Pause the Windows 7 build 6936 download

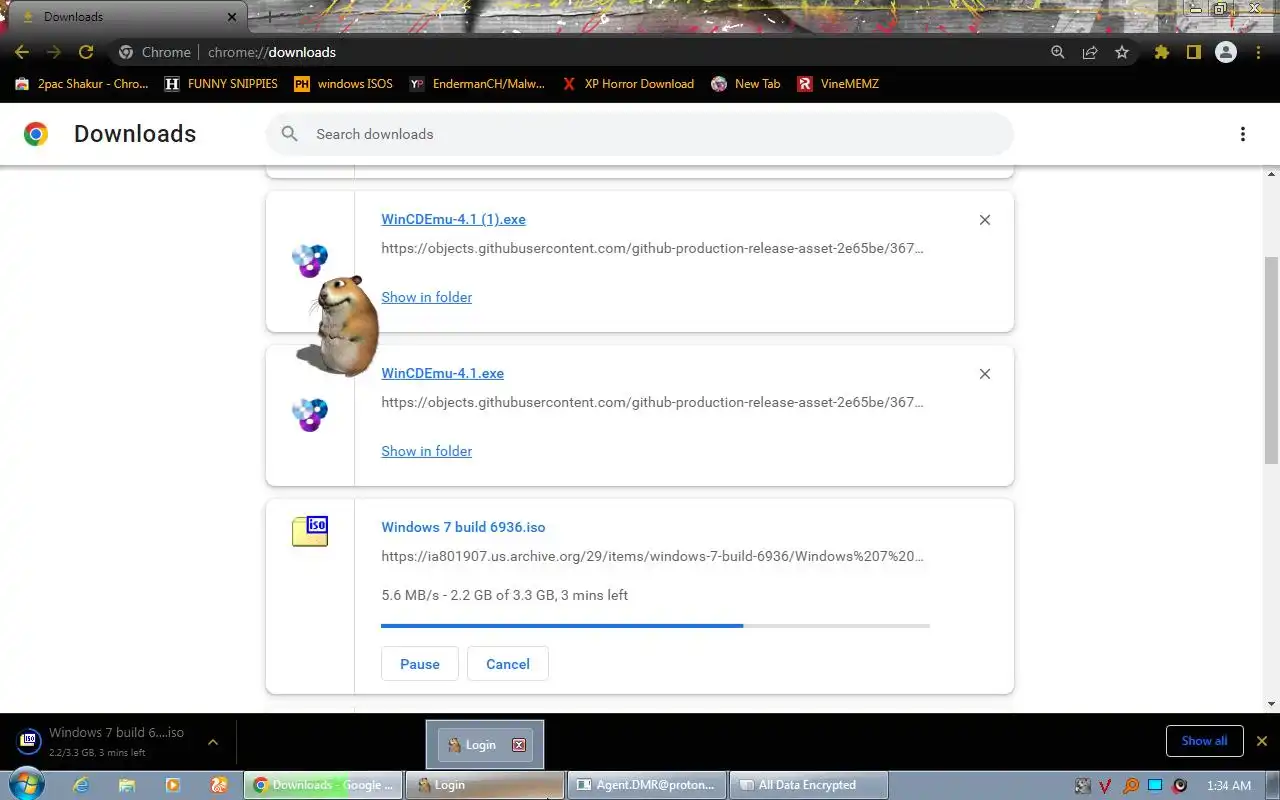pyautogui.click(x=420, y=664)
